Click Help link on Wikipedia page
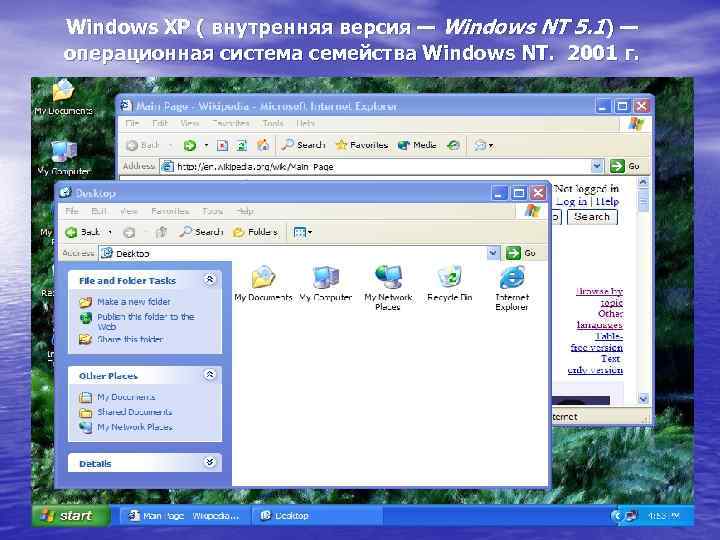Viewport: 720px width, 540px height. pos(607,202)
